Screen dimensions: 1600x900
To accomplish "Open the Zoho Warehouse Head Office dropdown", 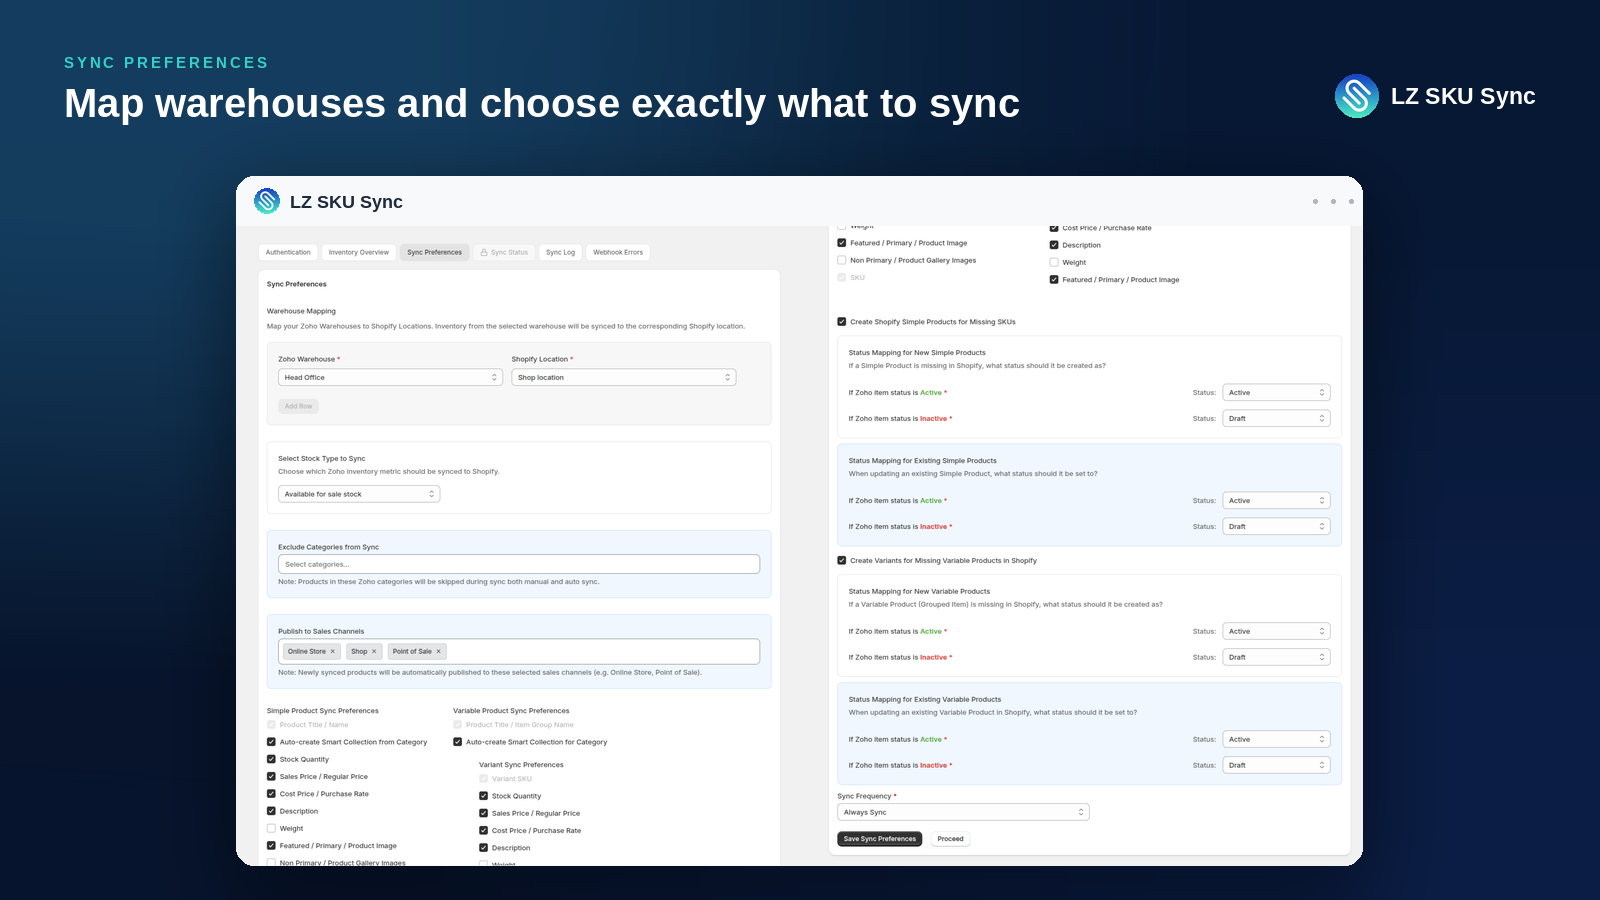I will click(x=390, y=377).
